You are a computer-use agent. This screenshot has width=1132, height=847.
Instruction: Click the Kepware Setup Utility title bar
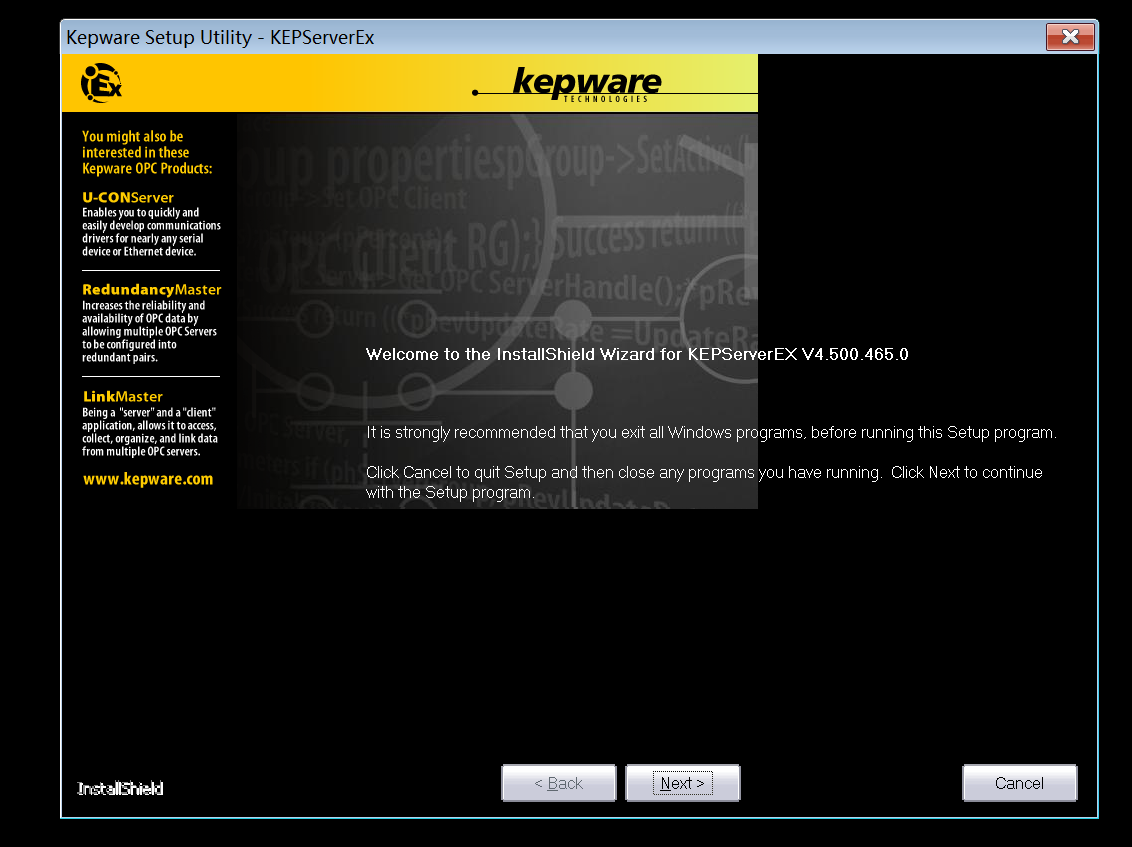(500, 38)
